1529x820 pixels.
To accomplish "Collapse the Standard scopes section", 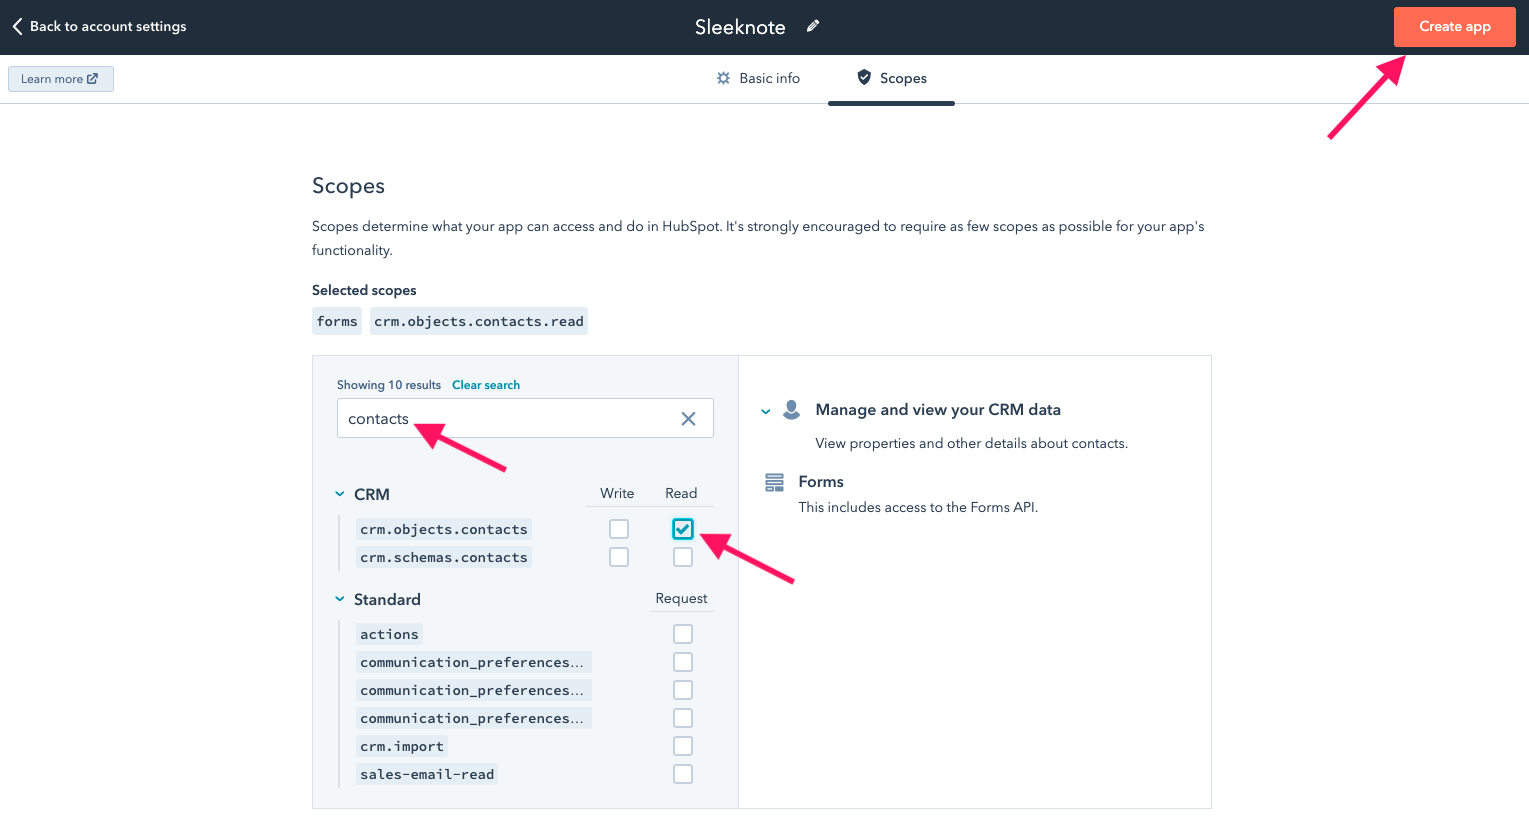I will [340, 599].
